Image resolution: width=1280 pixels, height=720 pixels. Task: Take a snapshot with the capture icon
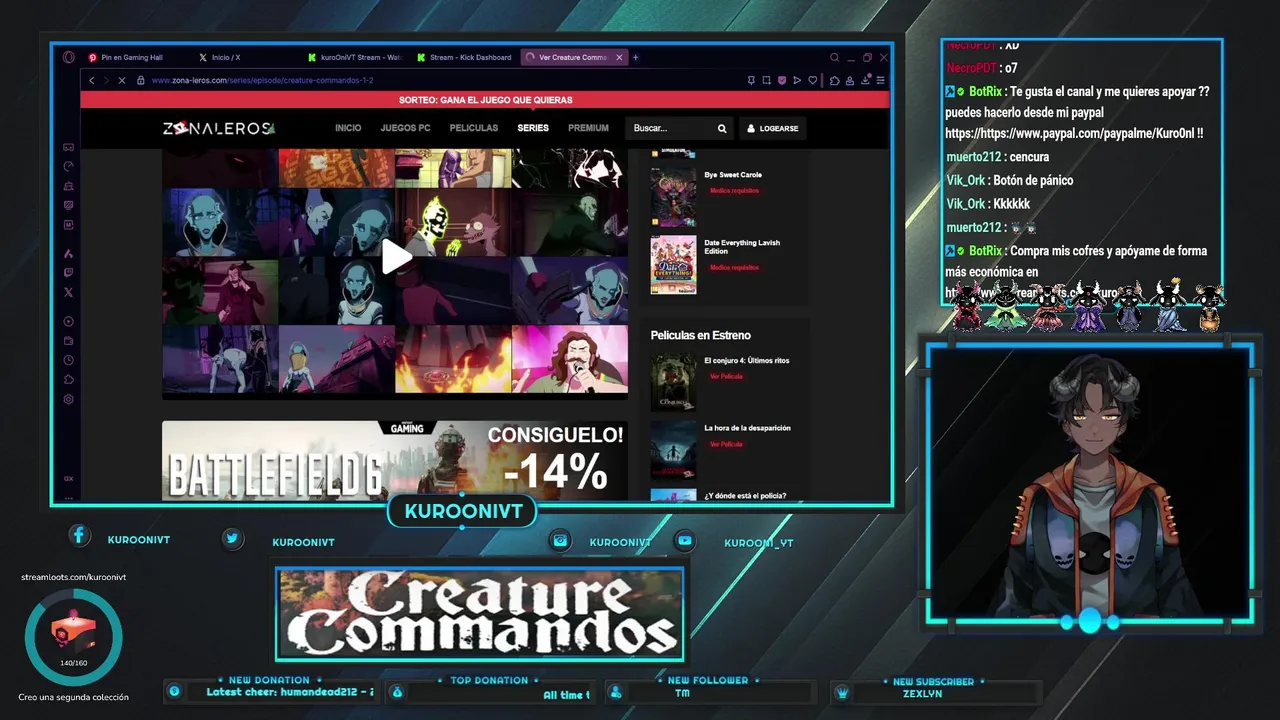[766, 80]
